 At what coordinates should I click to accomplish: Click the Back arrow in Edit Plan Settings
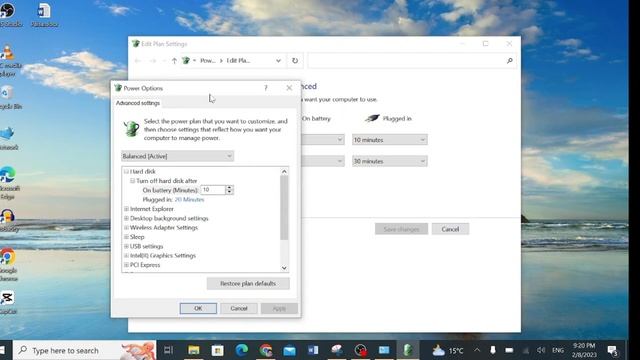tap(138, 61)
